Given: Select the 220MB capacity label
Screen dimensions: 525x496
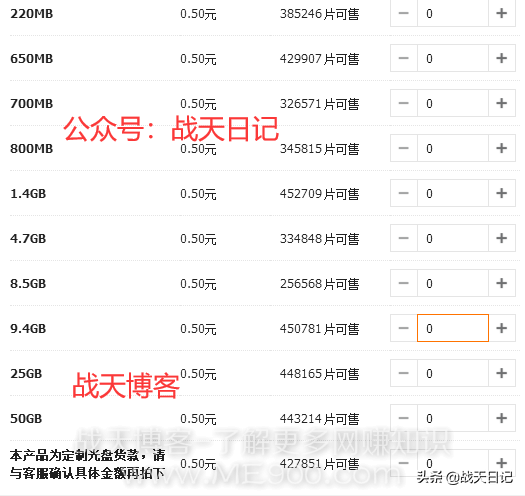Looking at the screenshot, I should (31, 14).
